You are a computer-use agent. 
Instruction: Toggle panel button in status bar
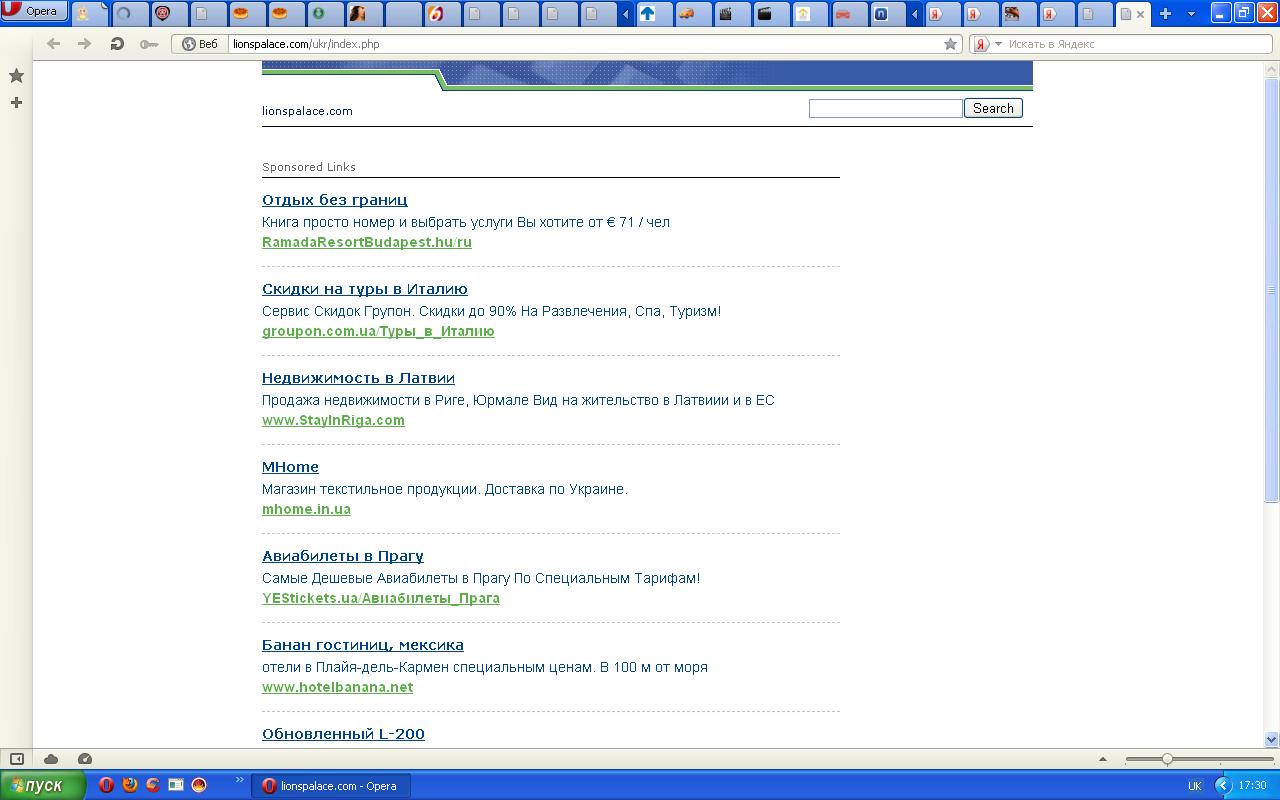(16, 759)
